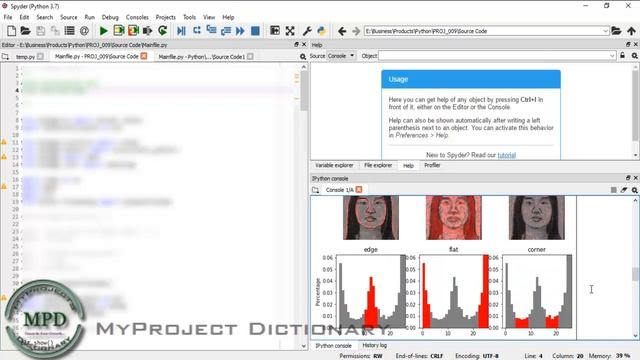The image size is (640, 360).
Task: Open the Tools menu
Action: [189, 17]
